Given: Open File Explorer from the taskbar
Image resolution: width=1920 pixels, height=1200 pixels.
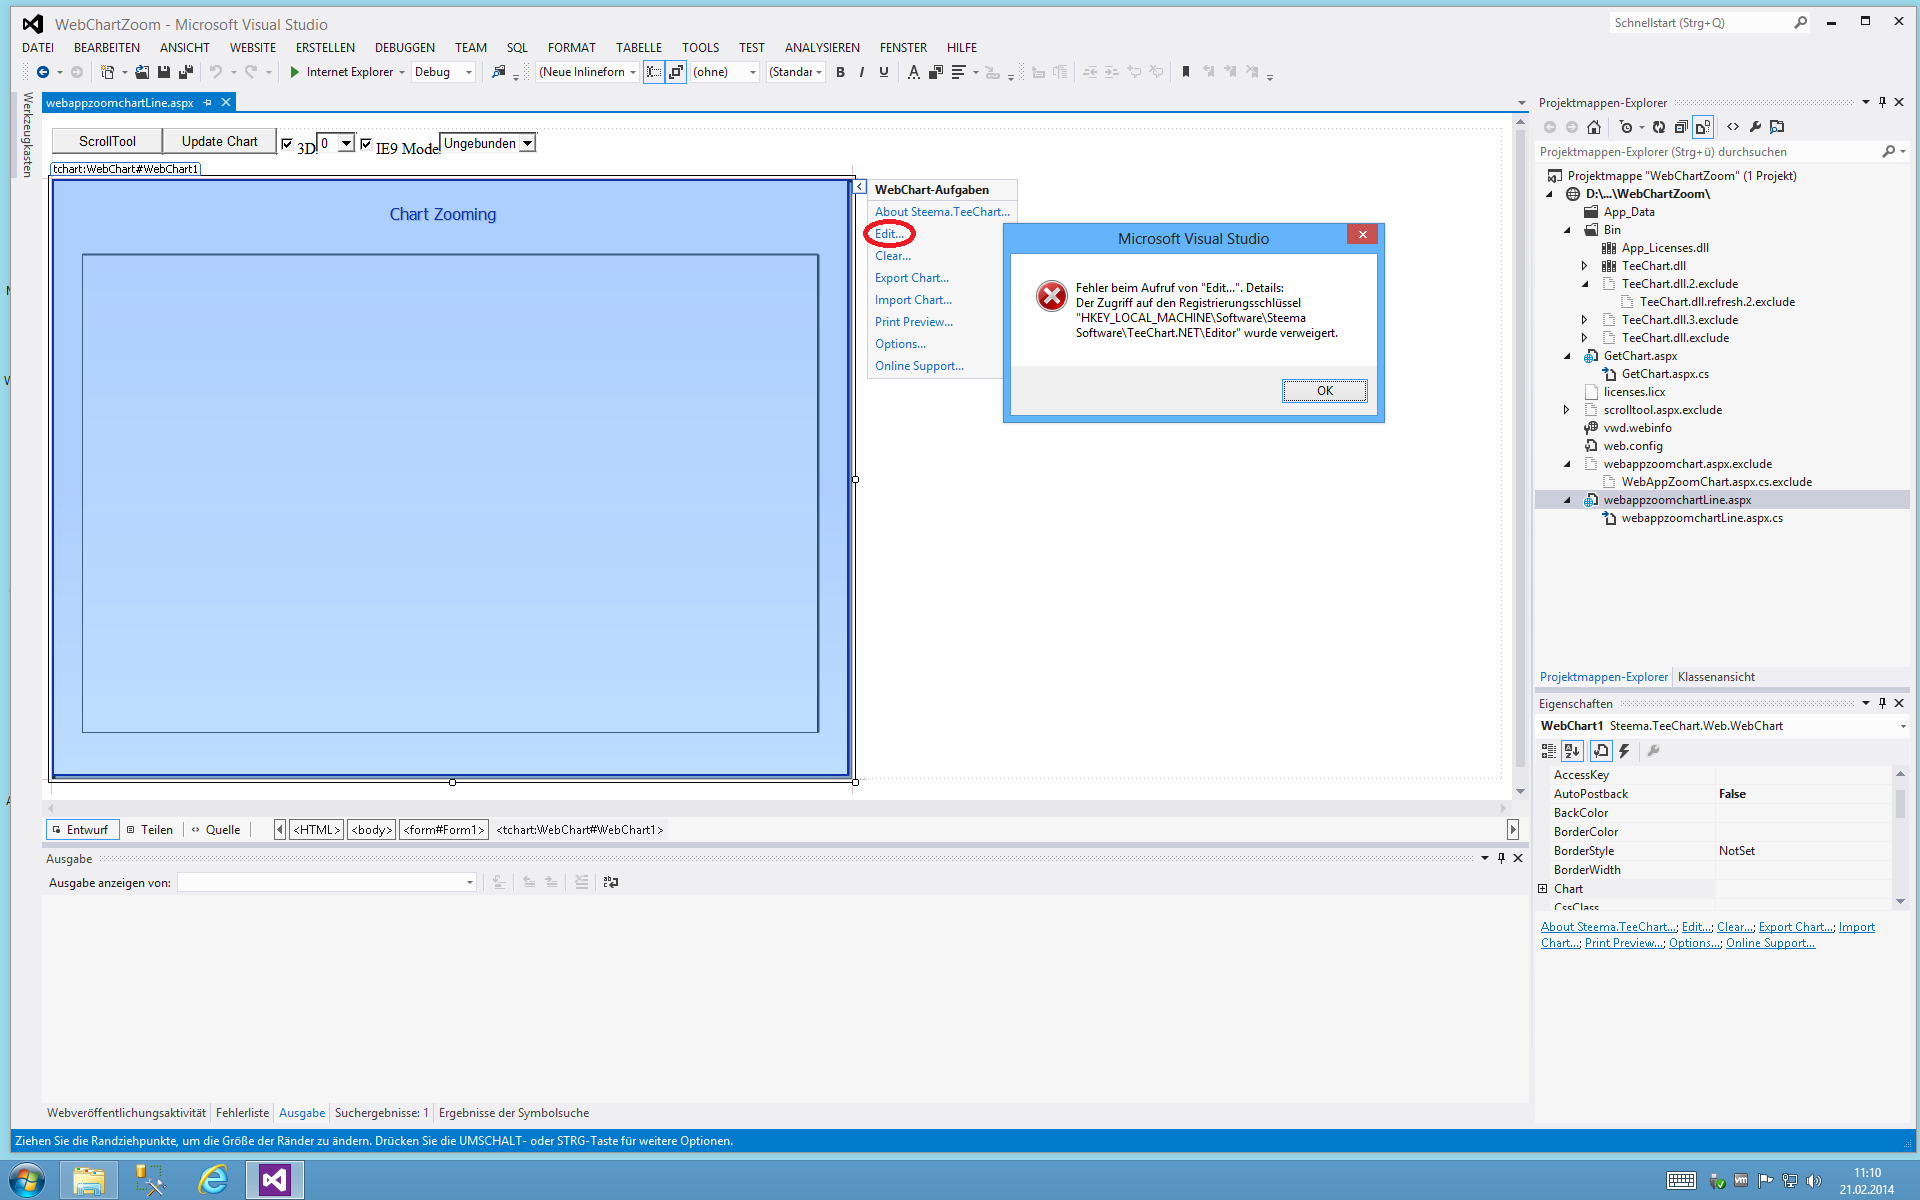Looking at the screenshot, I should [89, 1180].
